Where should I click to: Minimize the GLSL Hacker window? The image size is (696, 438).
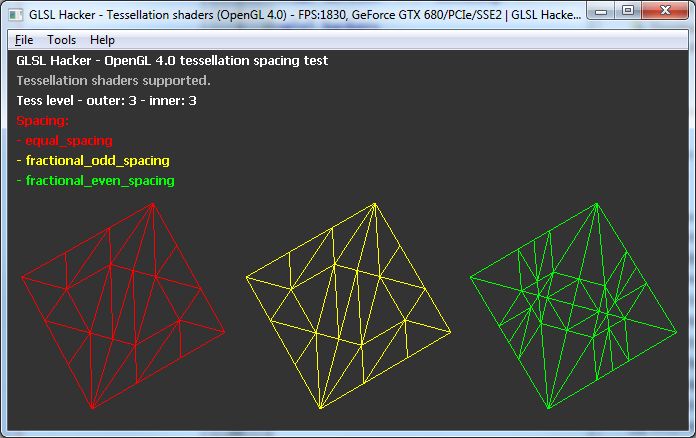[601, 11]
